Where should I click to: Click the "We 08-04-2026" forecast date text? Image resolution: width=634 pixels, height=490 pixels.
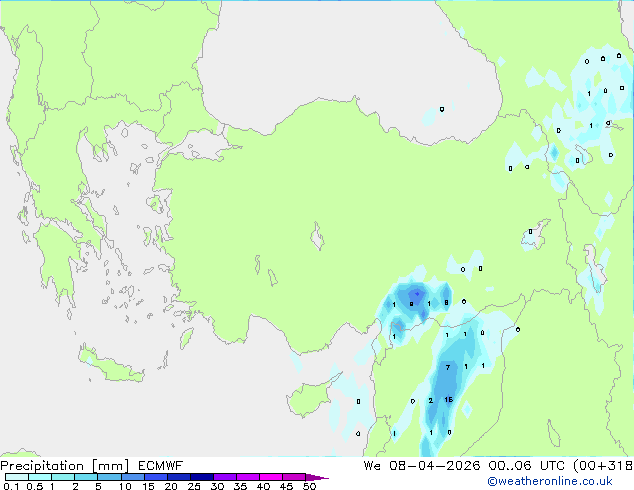[x=422, y=466]
